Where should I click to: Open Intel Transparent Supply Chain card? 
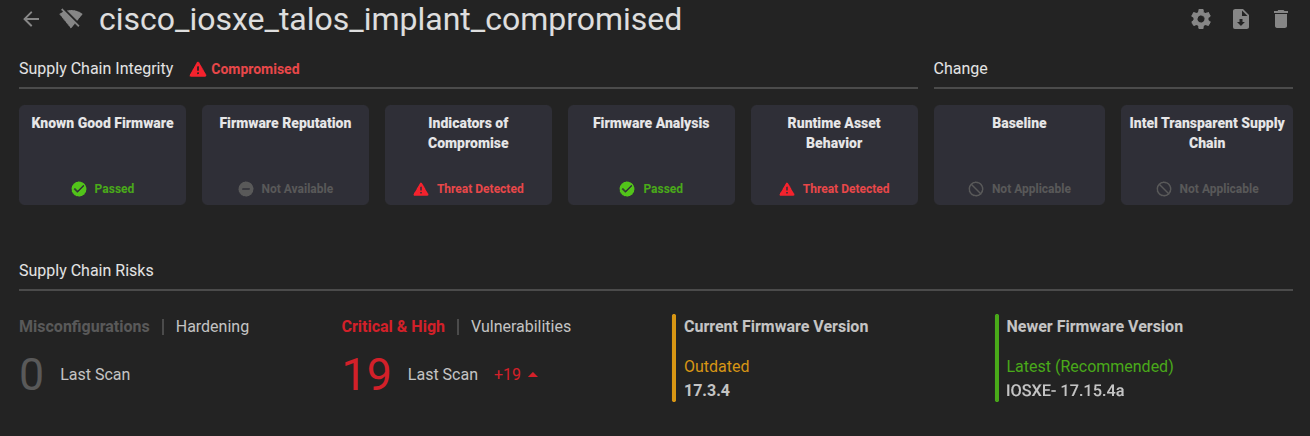[1206, 155]
